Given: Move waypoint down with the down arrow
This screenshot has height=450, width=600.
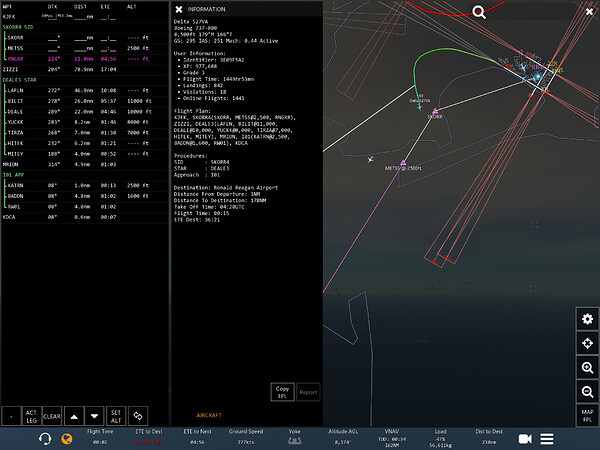Looking at the screenshot, I should click(94, 416).
